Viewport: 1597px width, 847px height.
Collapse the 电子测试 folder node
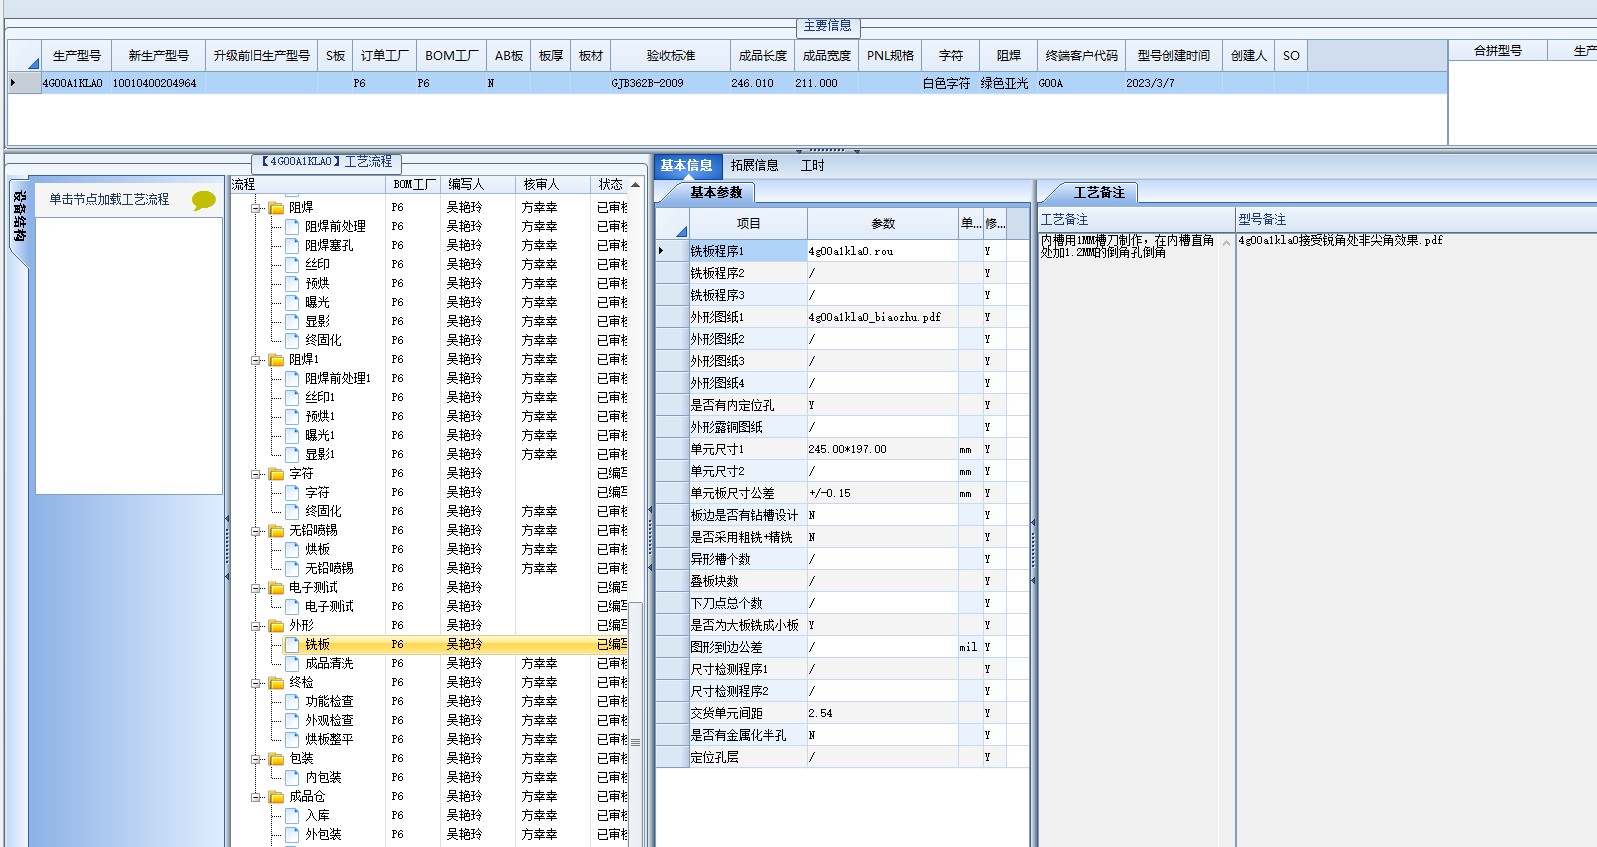256,588
